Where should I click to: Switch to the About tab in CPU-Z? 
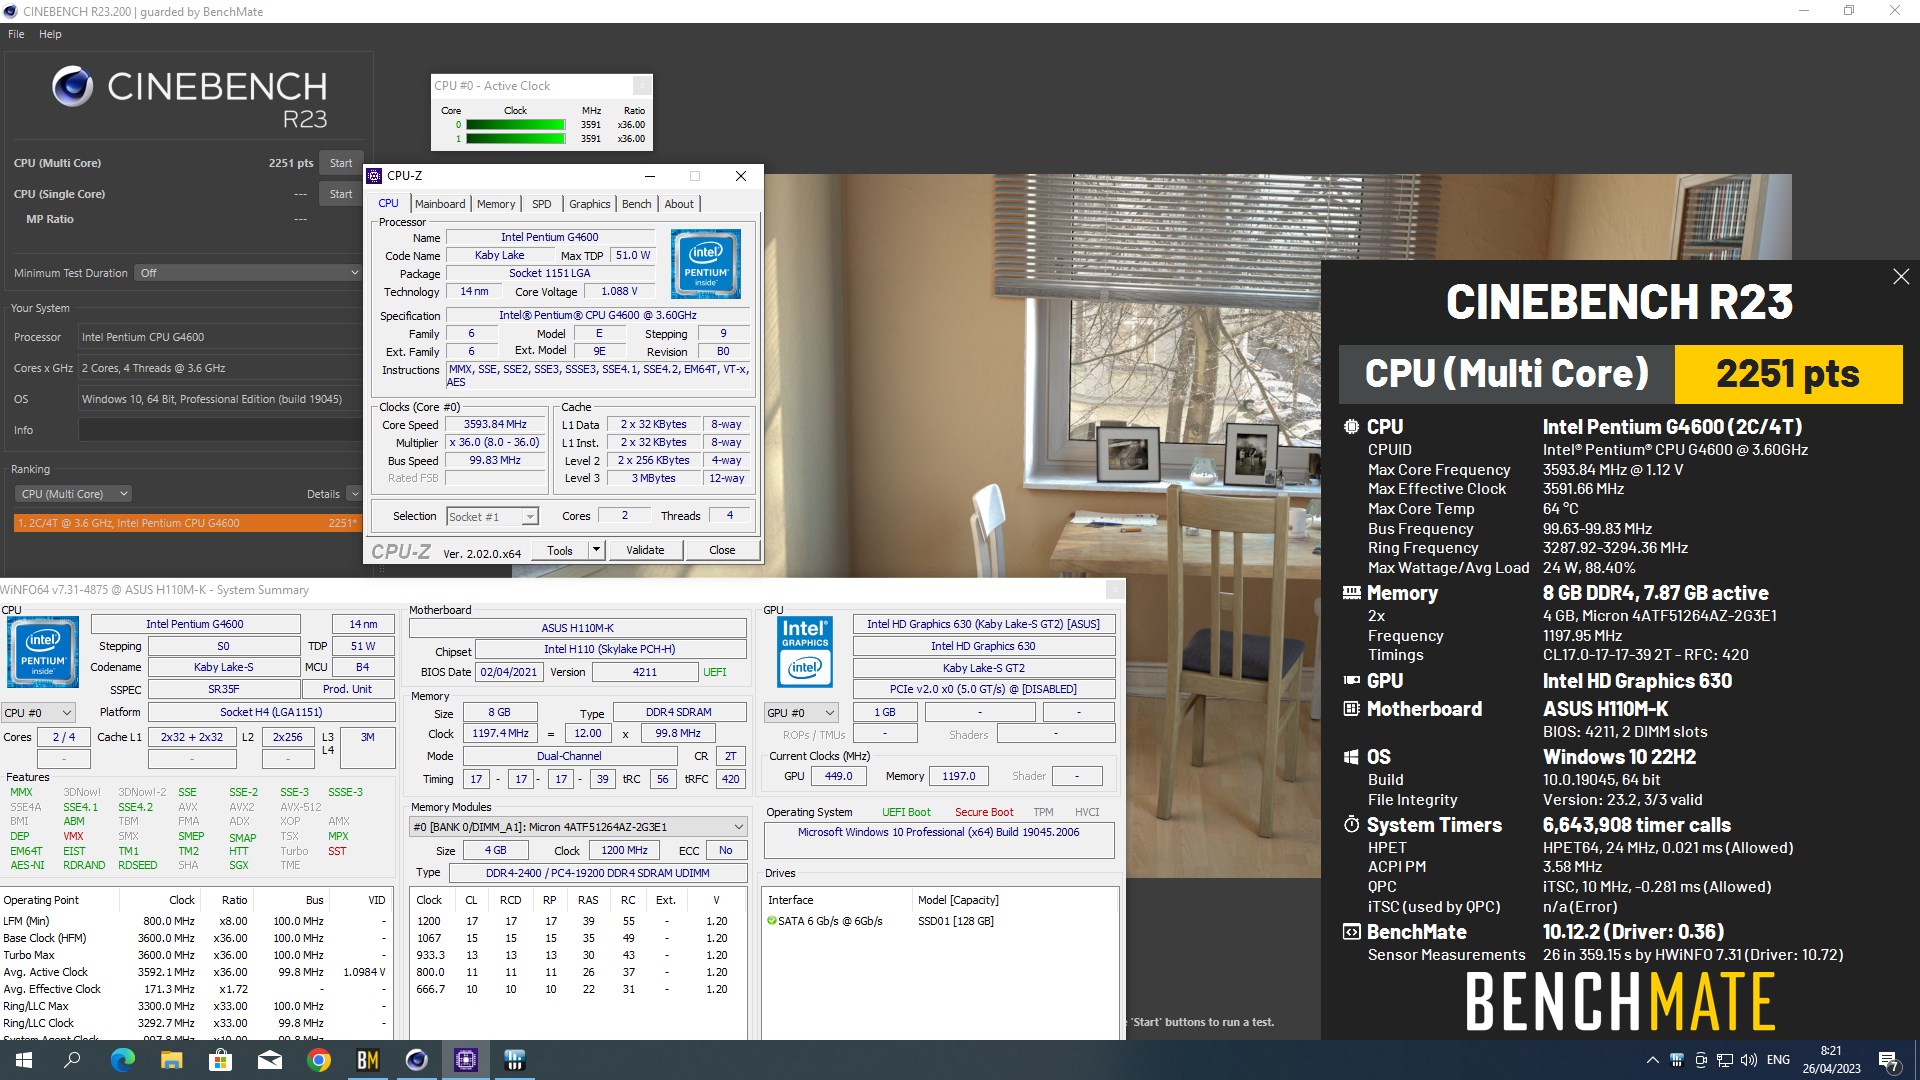(x=679, y=204)
